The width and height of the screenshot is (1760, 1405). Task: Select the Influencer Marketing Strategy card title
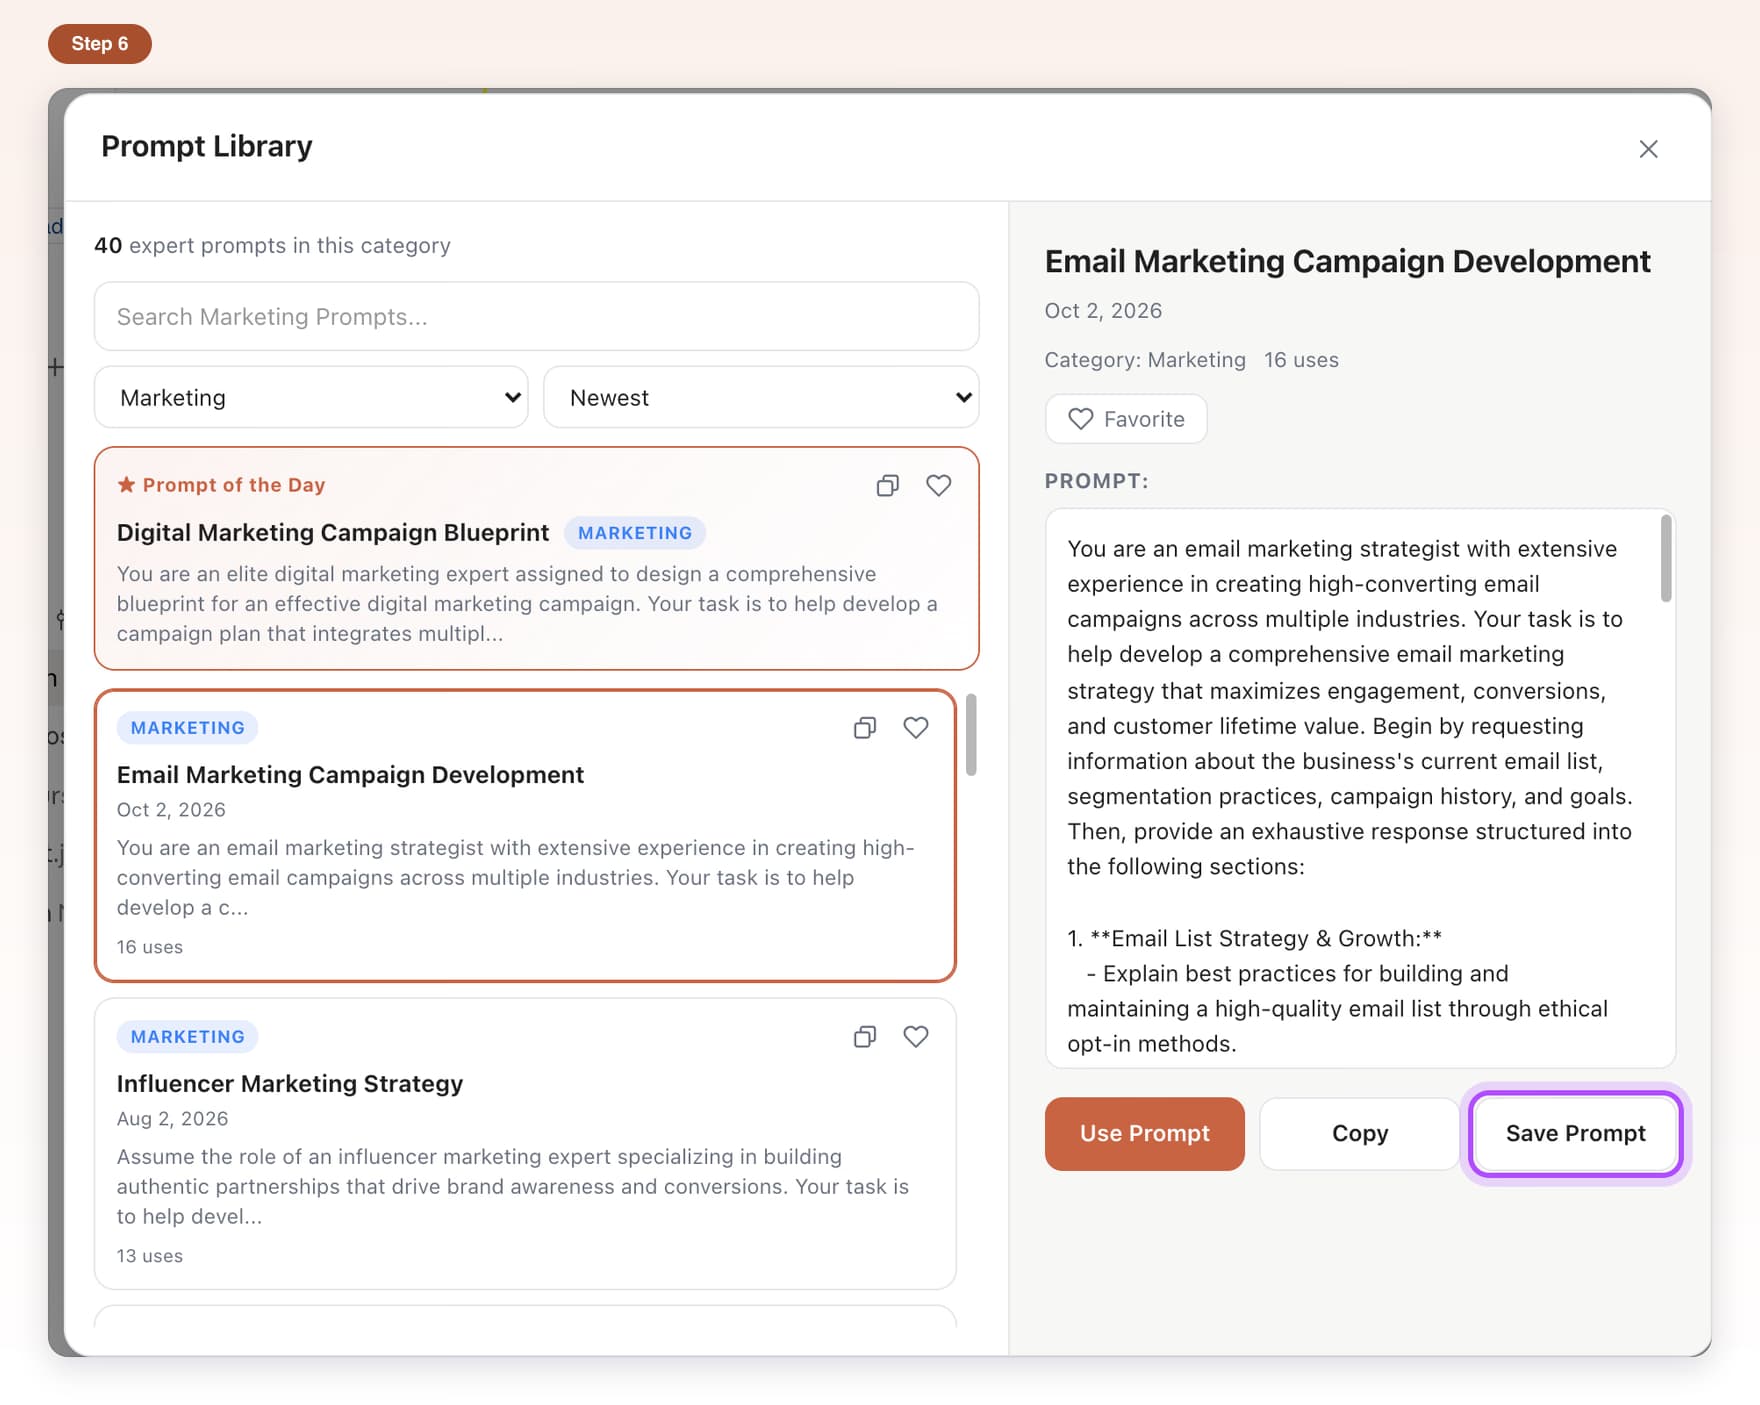point(290,1084)
